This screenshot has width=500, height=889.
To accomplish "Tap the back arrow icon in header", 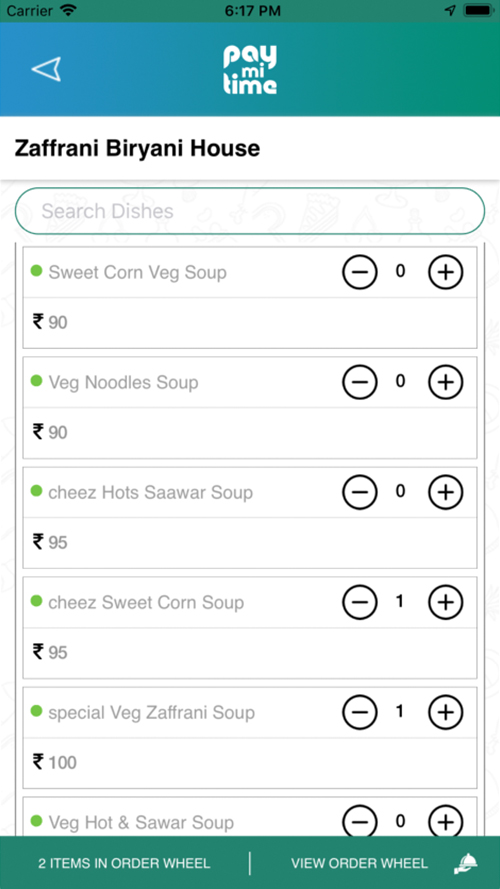I will pyautogui.click(x=46, y=69).
